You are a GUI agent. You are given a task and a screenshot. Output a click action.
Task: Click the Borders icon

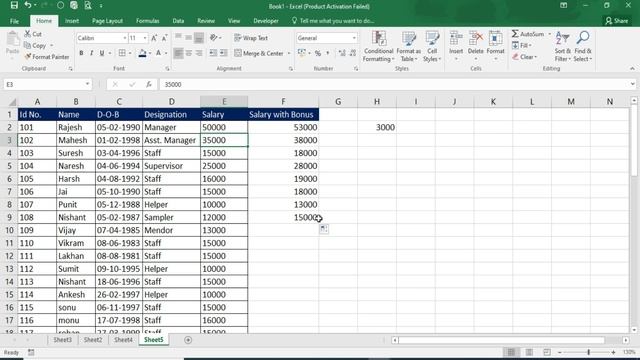122,53
